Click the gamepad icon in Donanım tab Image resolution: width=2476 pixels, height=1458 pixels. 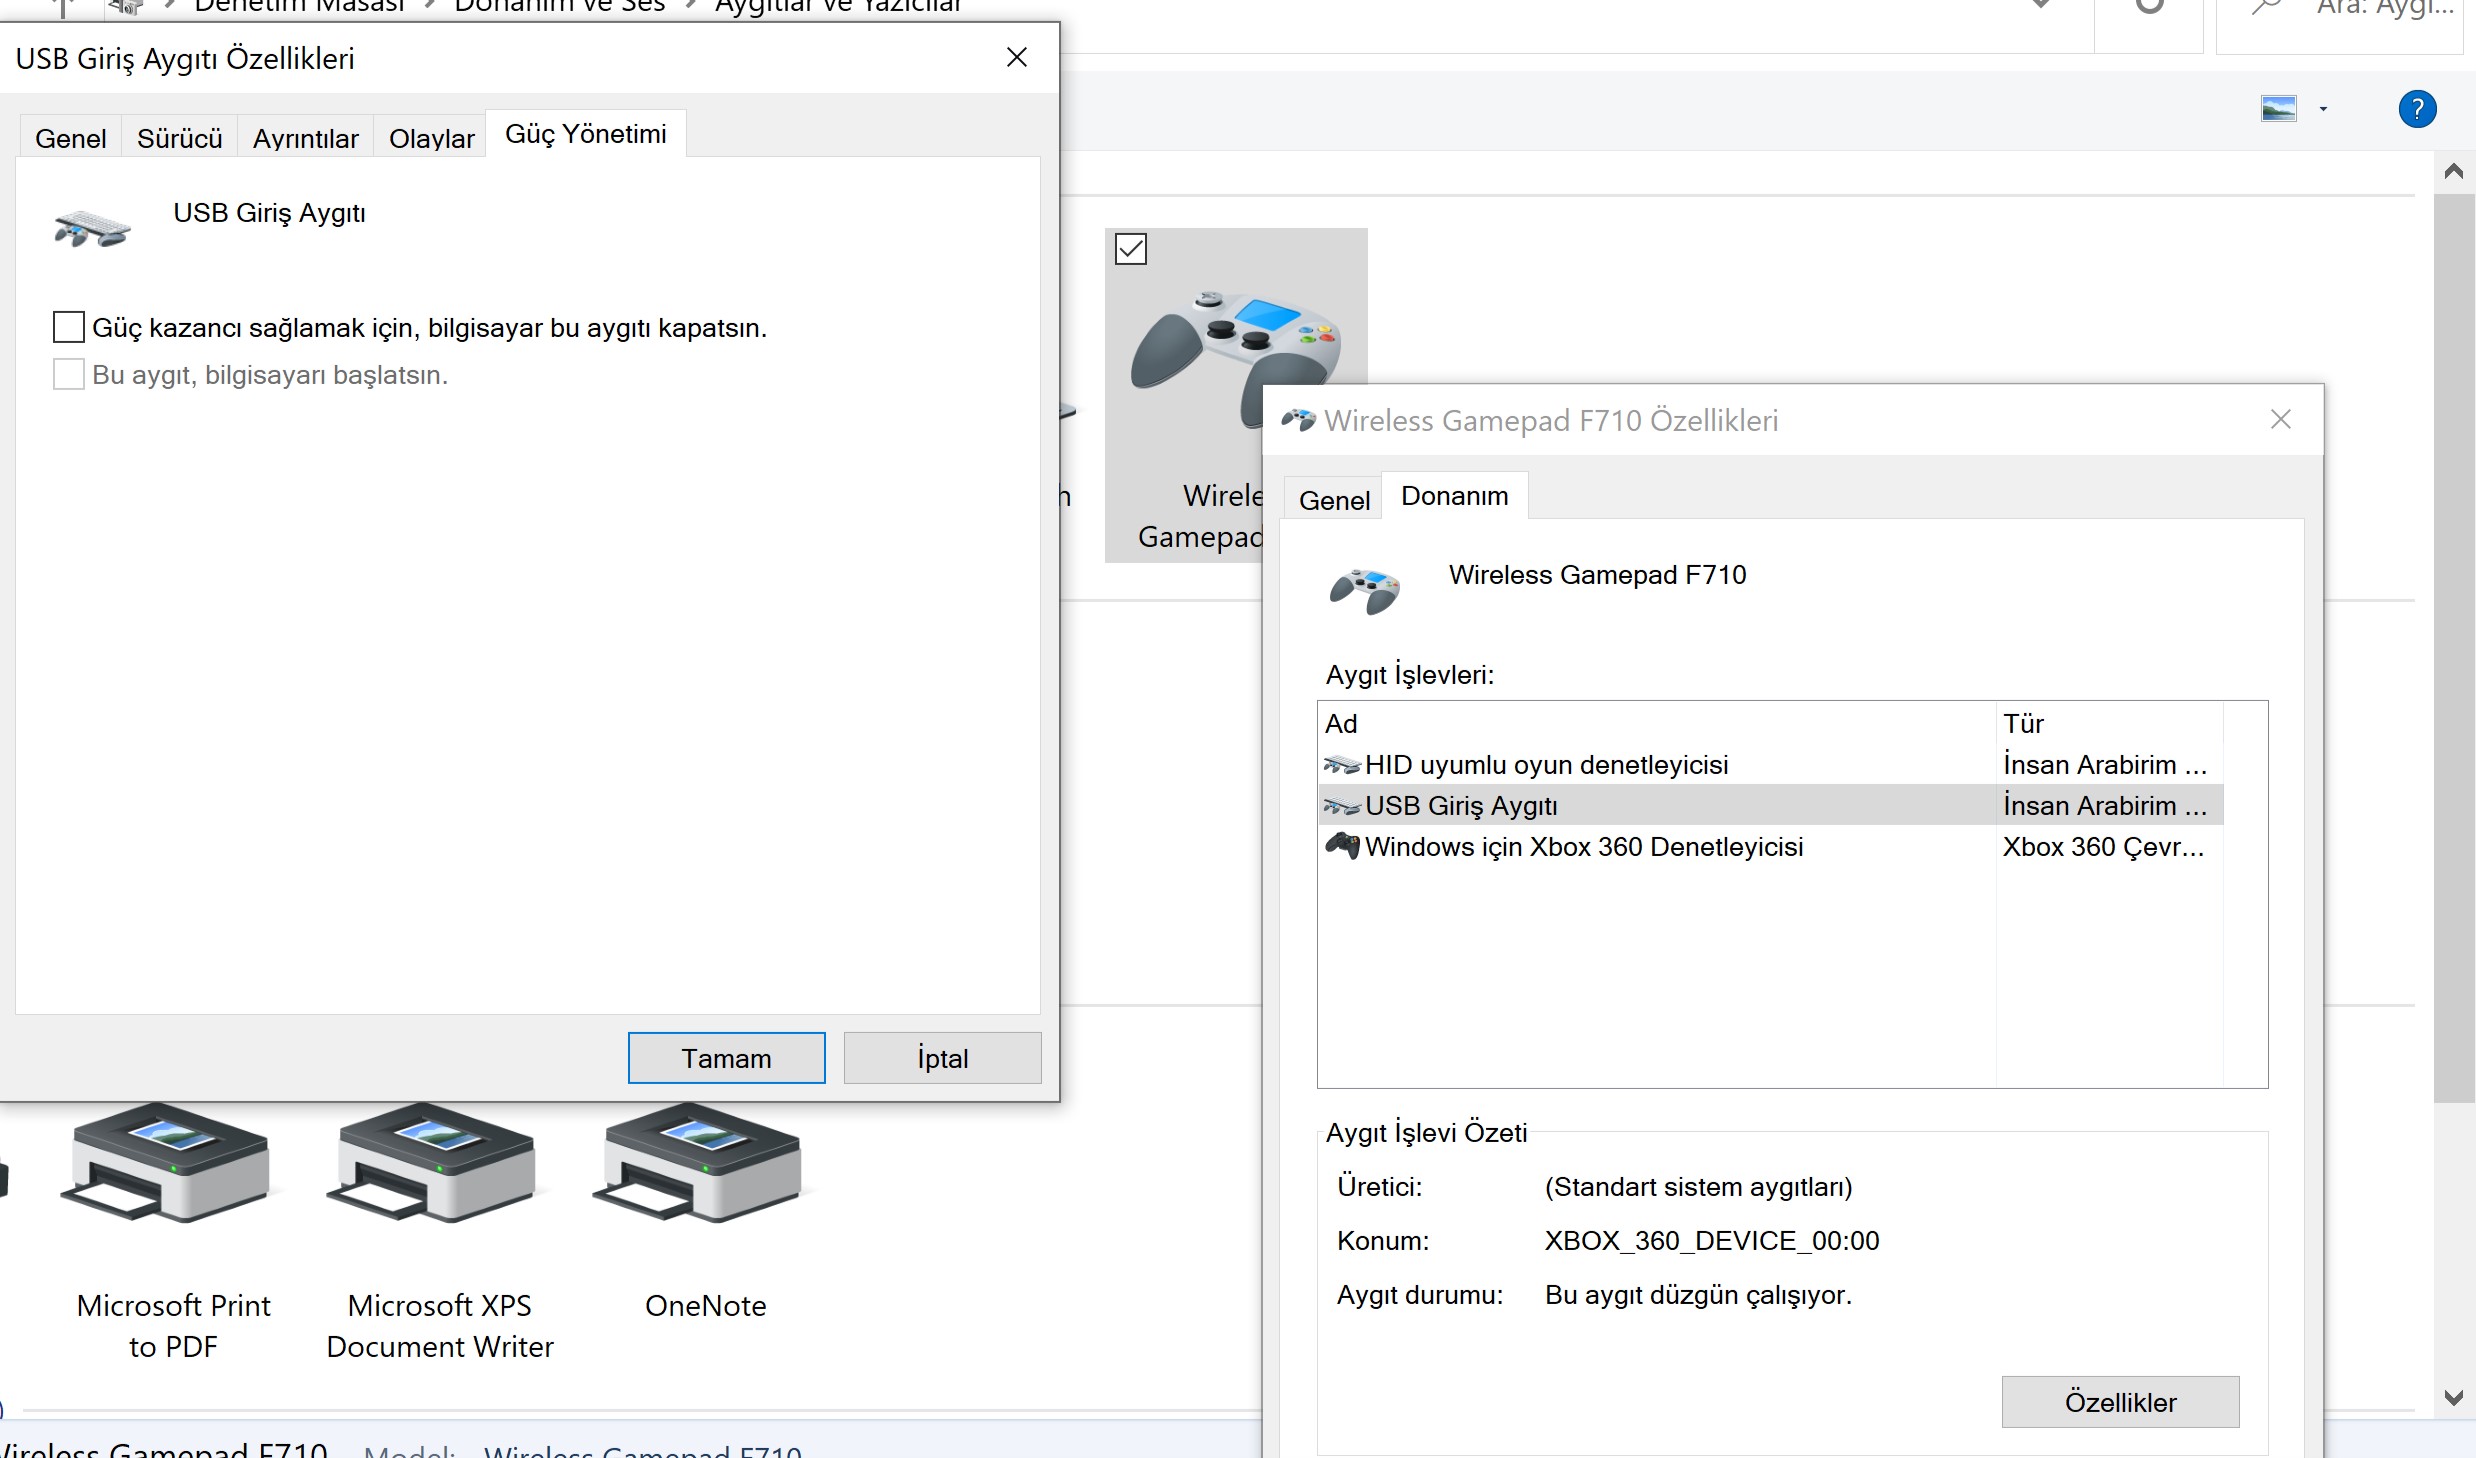click(1365, 591)
